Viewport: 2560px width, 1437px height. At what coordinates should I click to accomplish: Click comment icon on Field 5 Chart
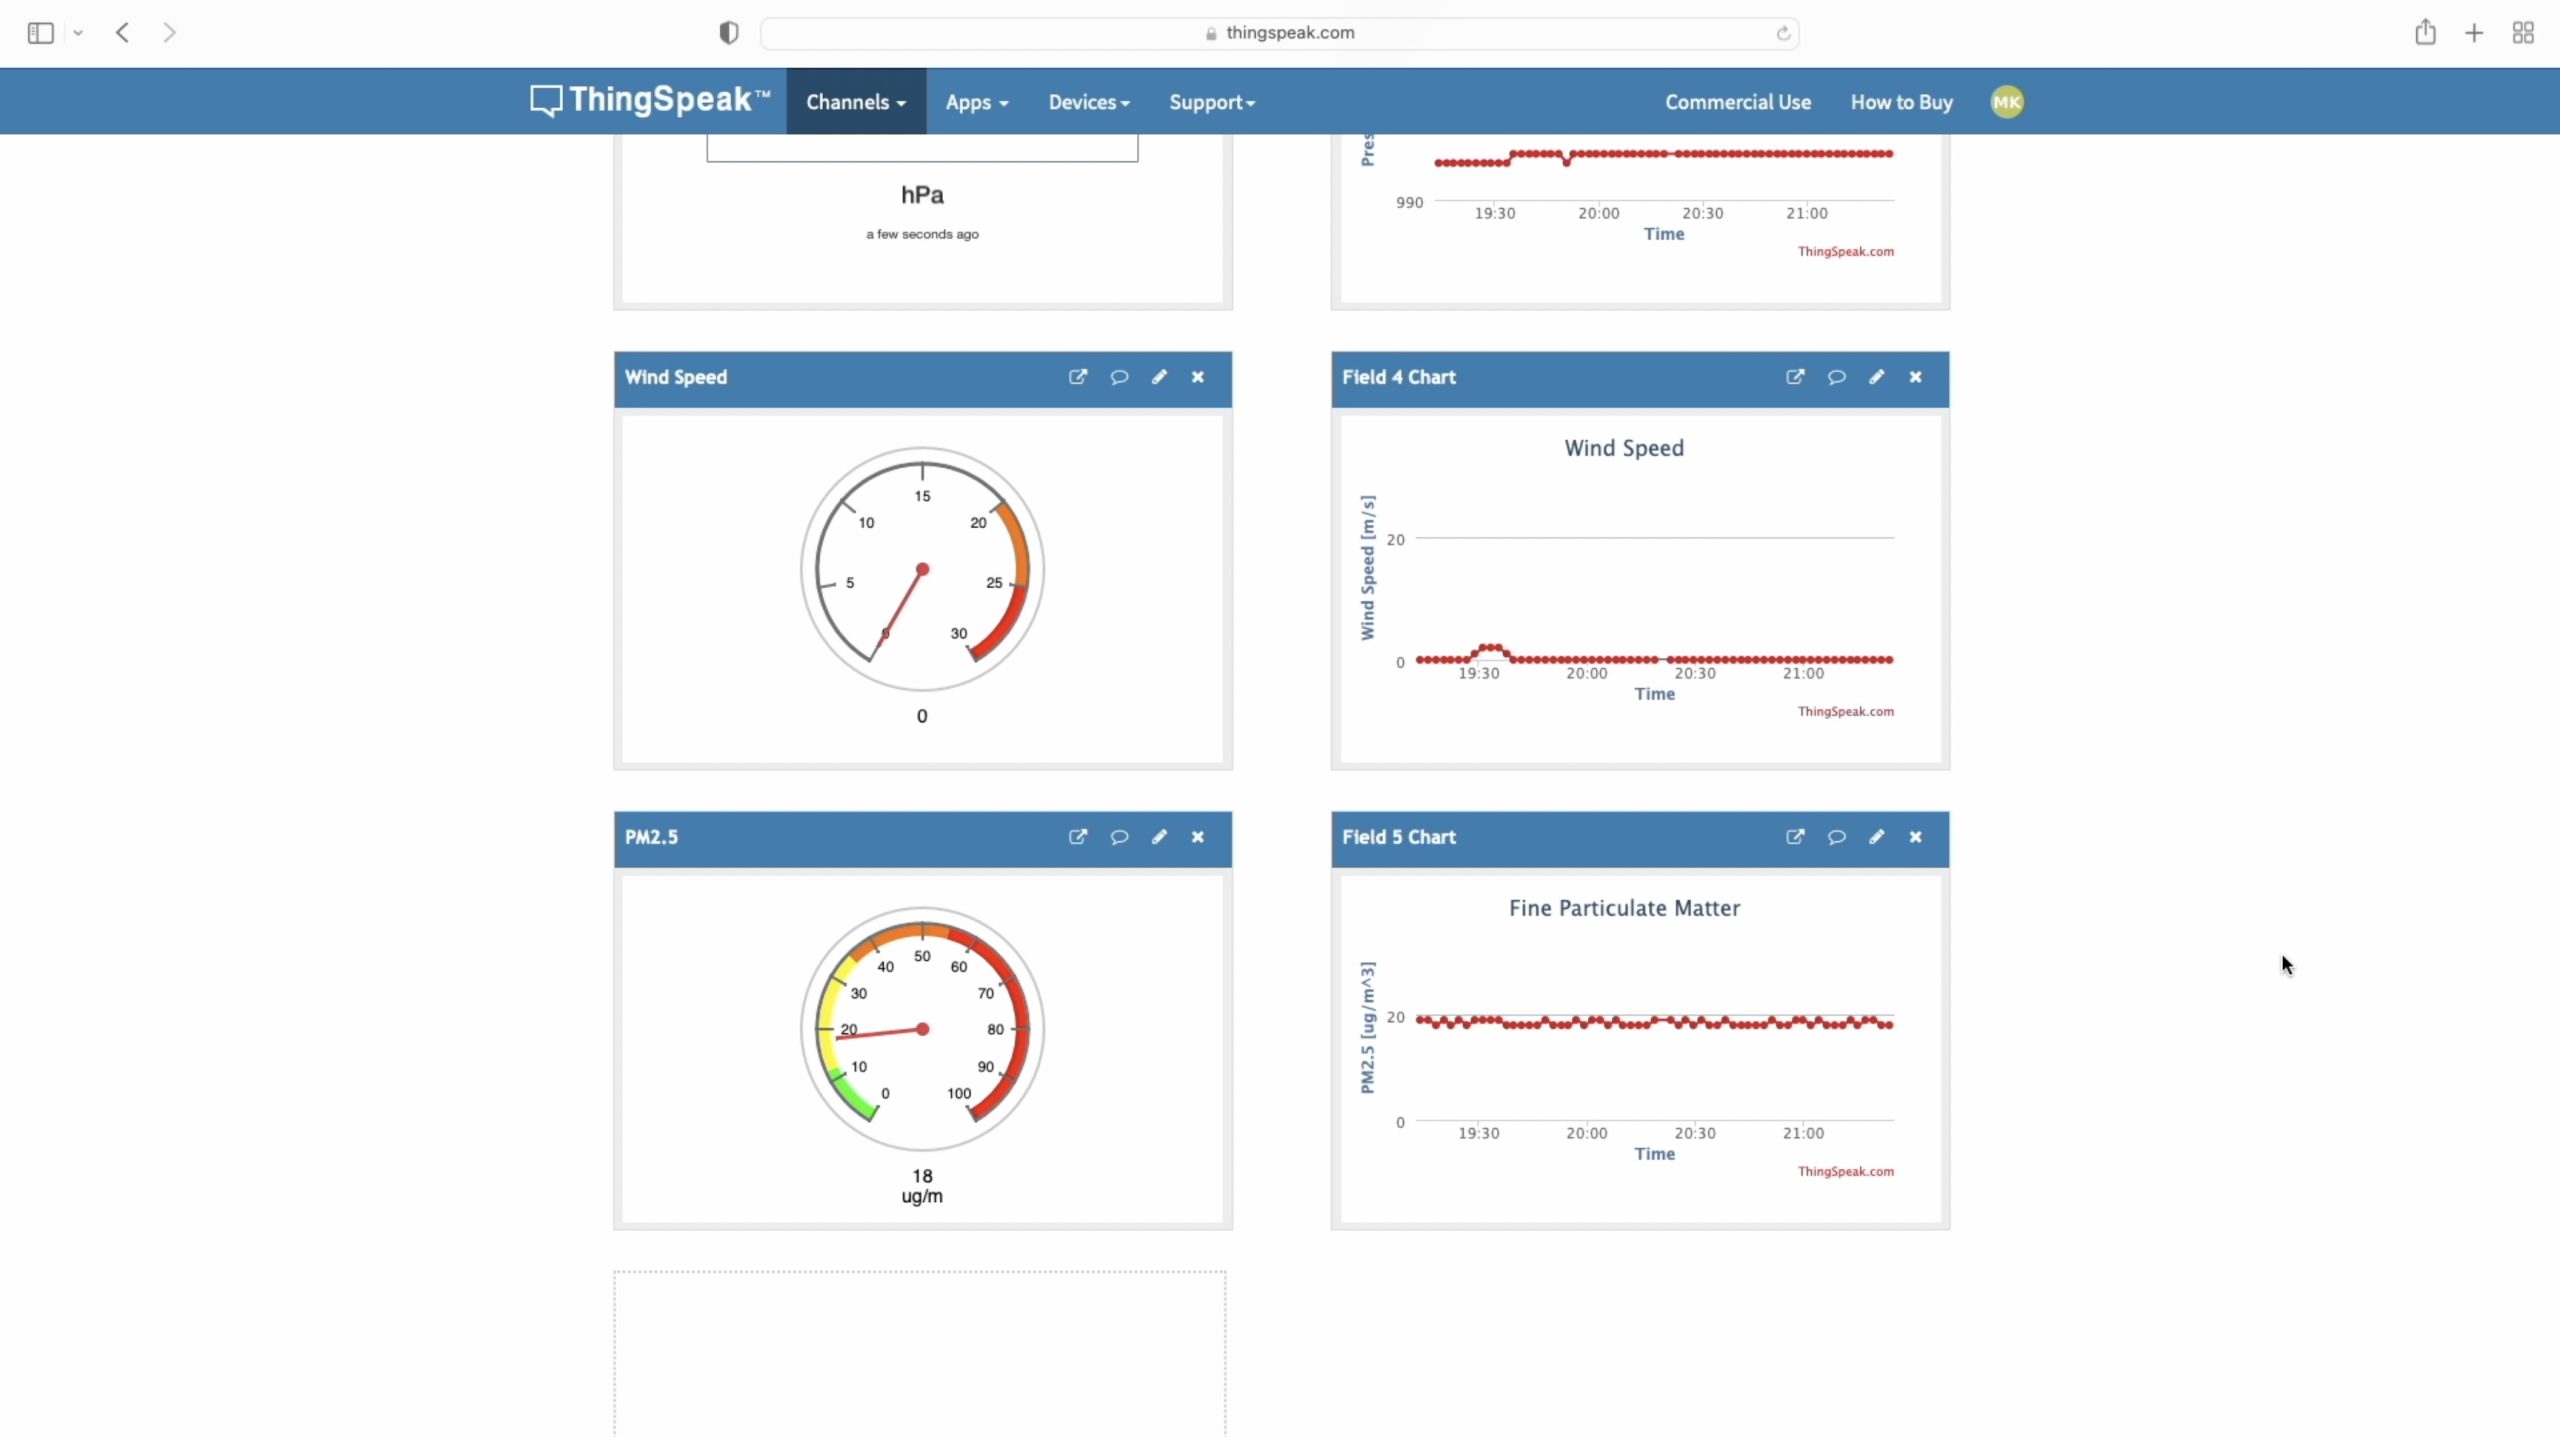point(1836,837)
